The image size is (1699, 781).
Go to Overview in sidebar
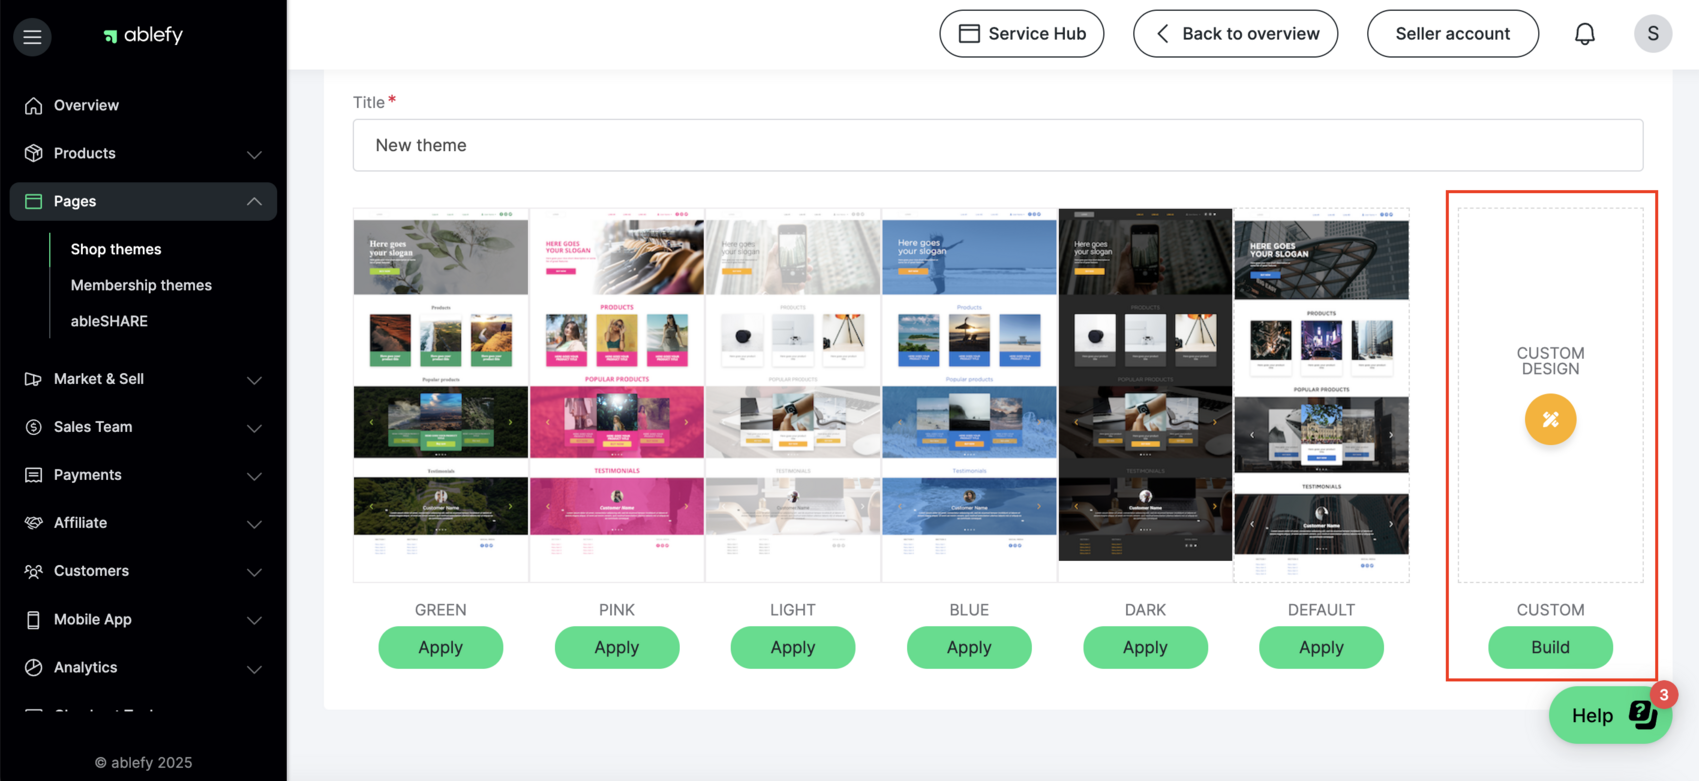point(86,105)
